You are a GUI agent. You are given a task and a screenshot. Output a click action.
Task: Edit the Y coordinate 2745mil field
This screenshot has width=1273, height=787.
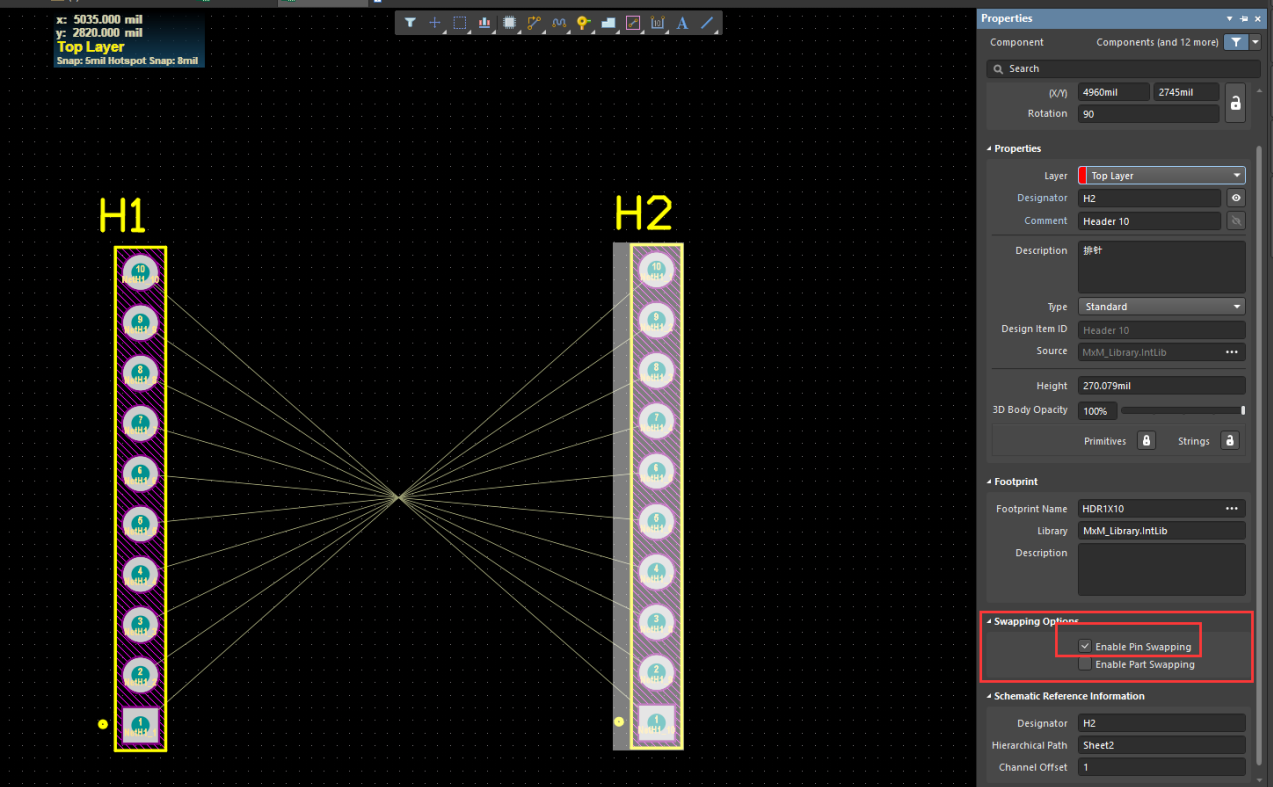pyautogui.click(x=1186, y=92)
